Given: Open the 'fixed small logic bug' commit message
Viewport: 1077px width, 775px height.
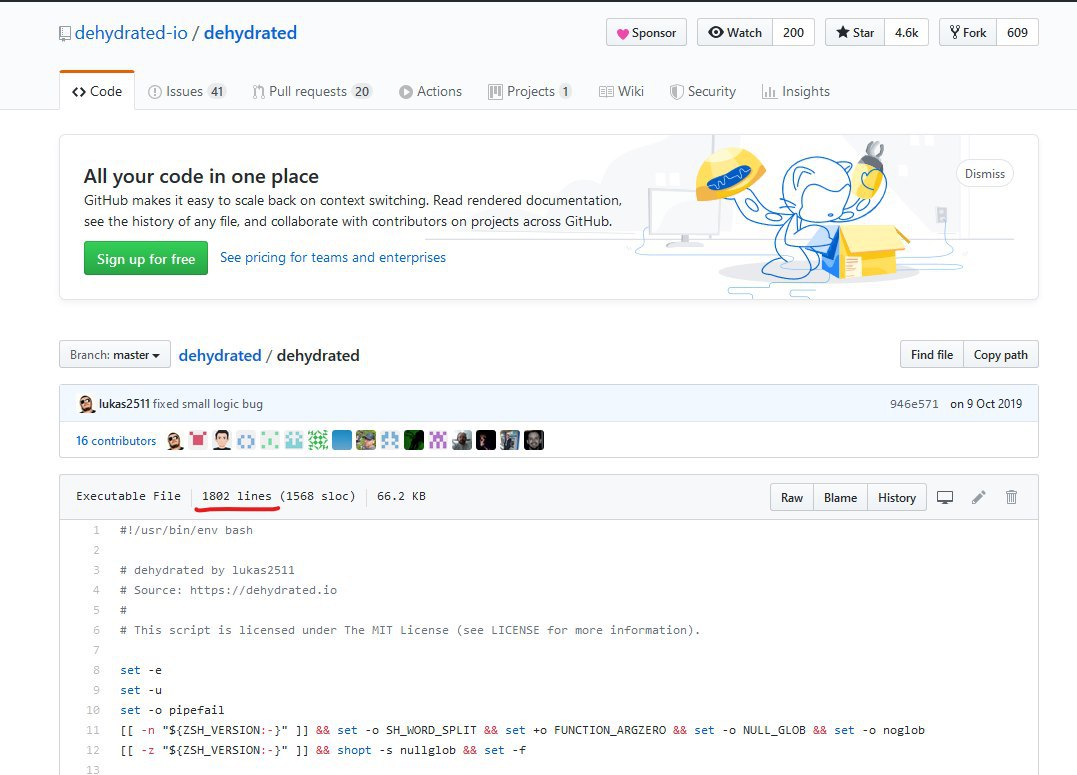Looking at the screenshot, I should (x=207, y=404).
